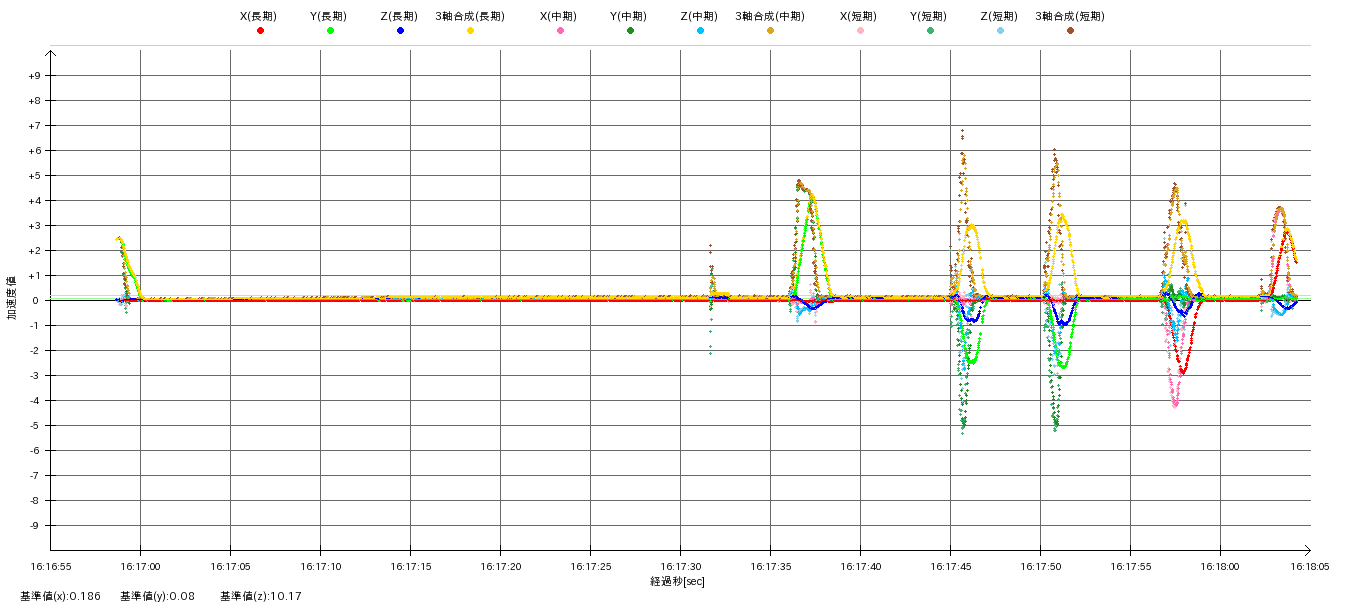Click the pink X(中期) legend dot
This screenshot has height=610, width=1350.
coord(560,31)
